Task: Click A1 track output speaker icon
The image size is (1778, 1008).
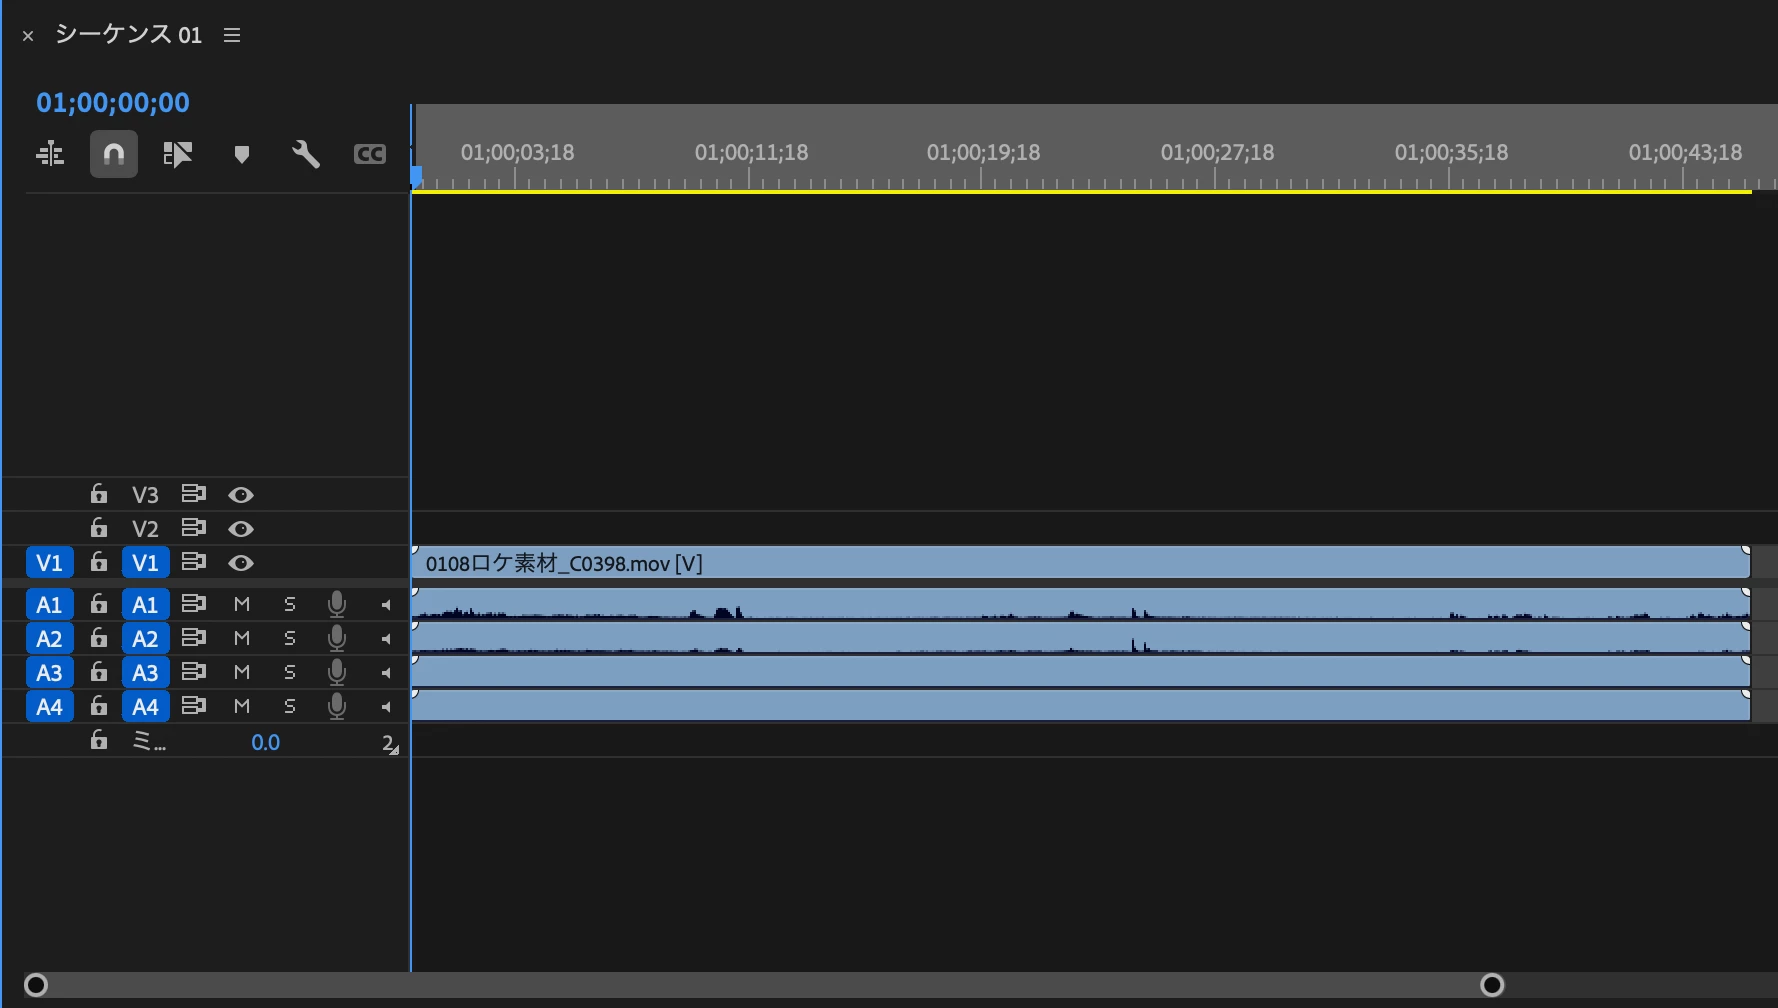Action: (386, 605)
